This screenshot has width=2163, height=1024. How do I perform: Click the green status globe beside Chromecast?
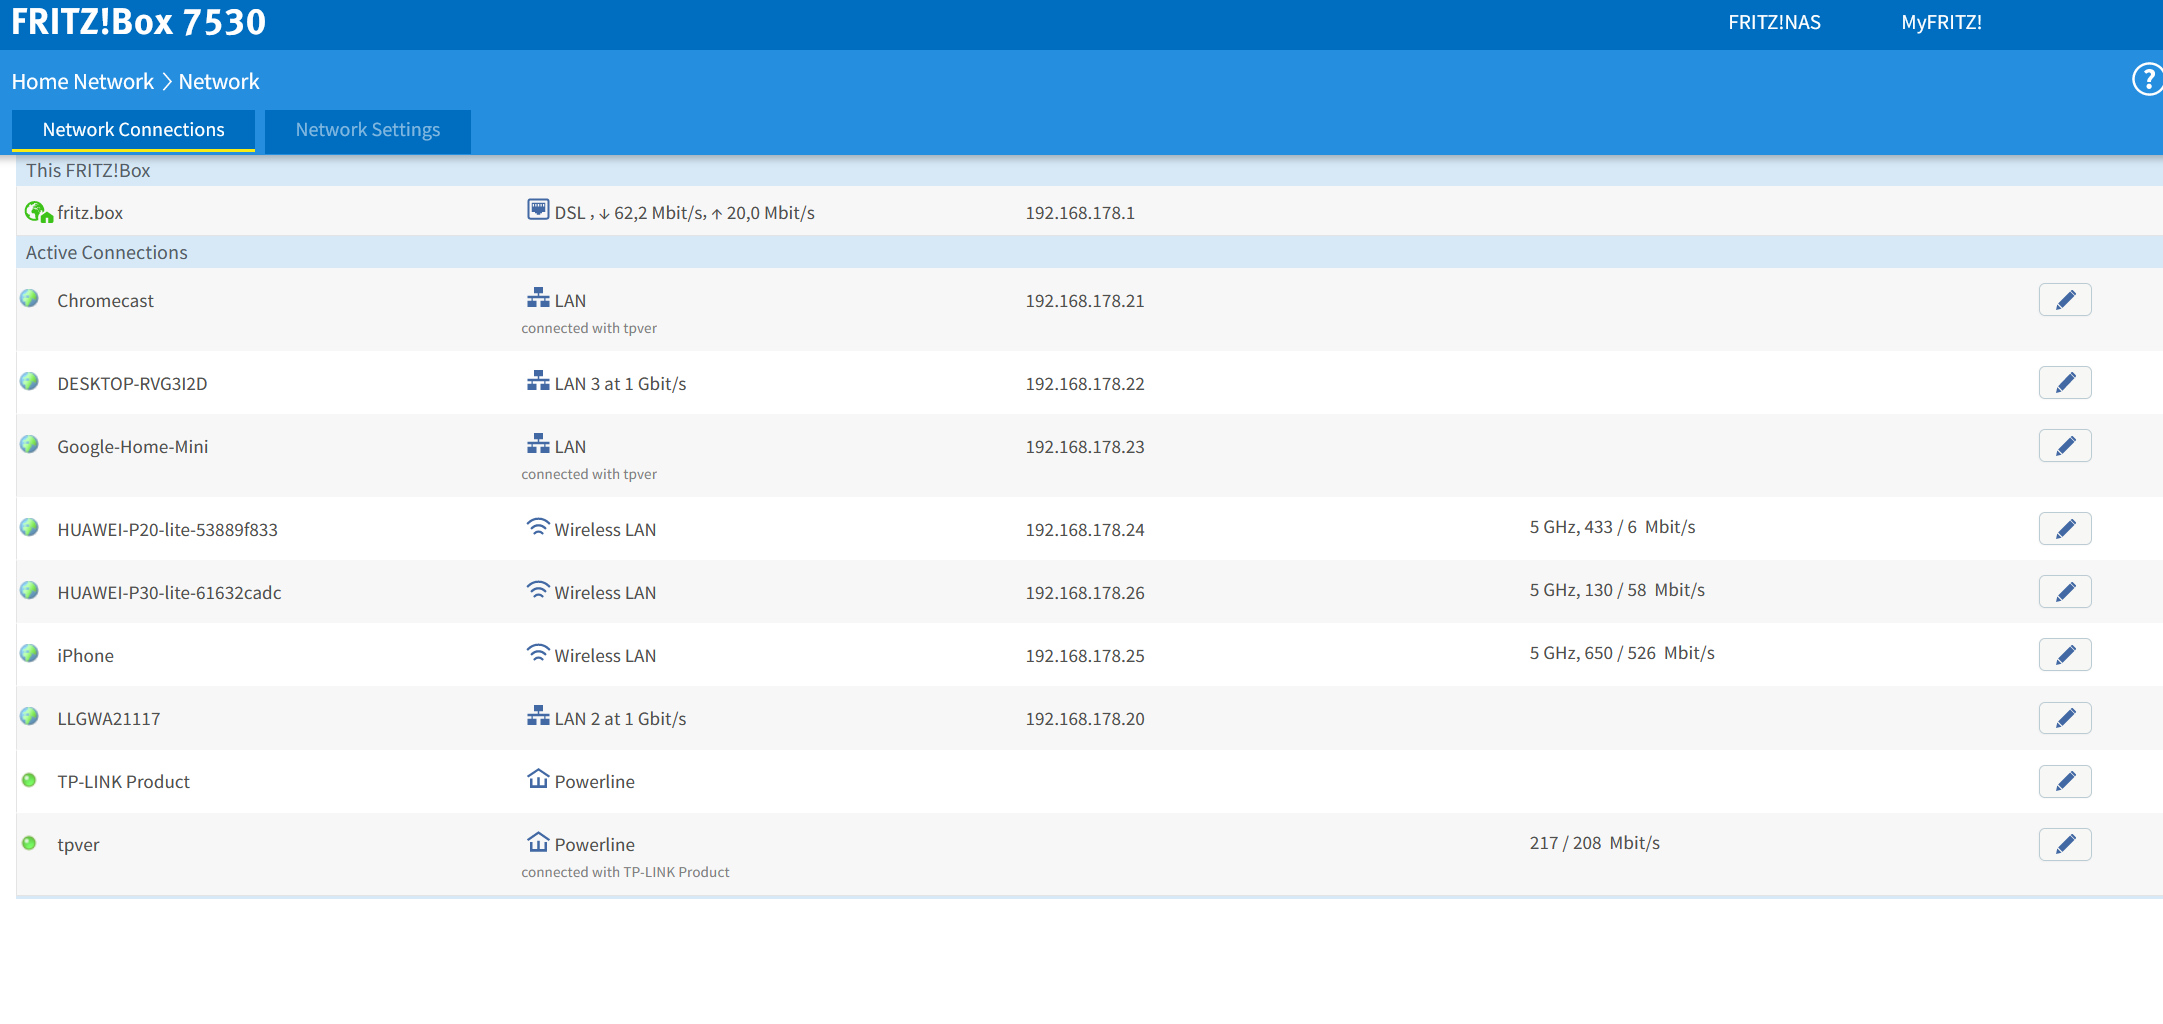[29, 298]
